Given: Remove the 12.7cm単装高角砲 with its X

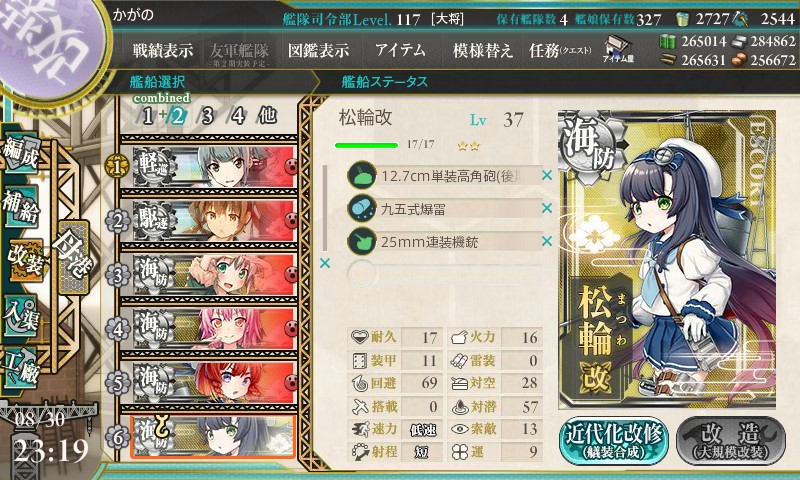Looking at the screenshot, I should pos(547,175).
